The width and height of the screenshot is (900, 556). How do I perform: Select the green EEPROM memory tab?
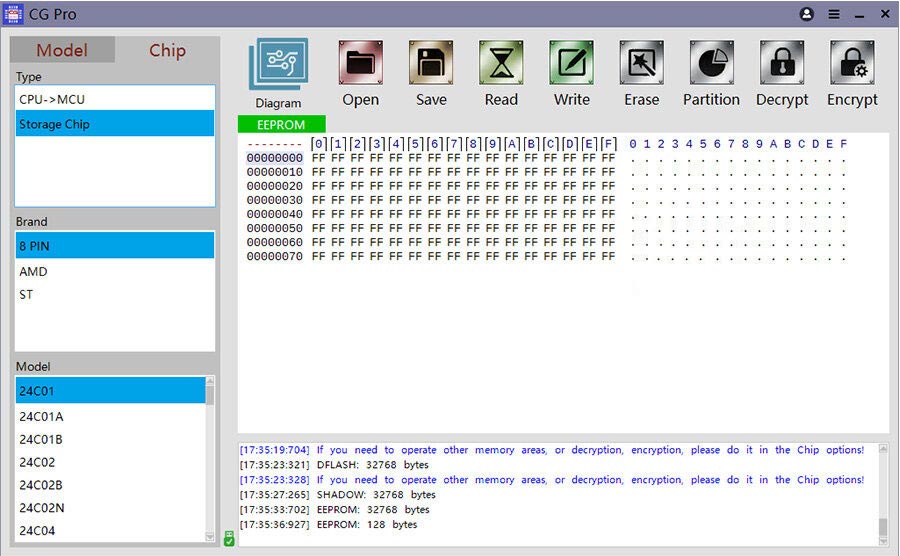pyautogui.click(x=281, y=125)
